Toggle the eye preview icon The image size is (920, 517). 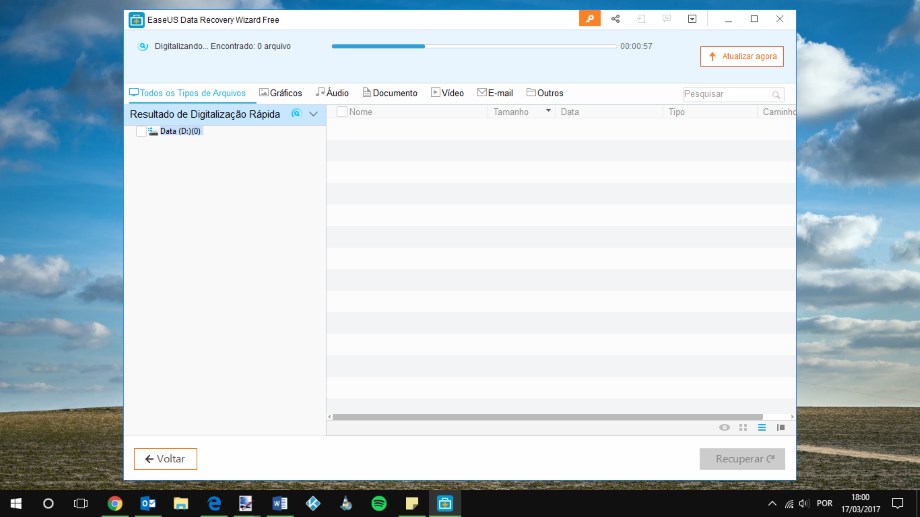click(x=724, y=427)
